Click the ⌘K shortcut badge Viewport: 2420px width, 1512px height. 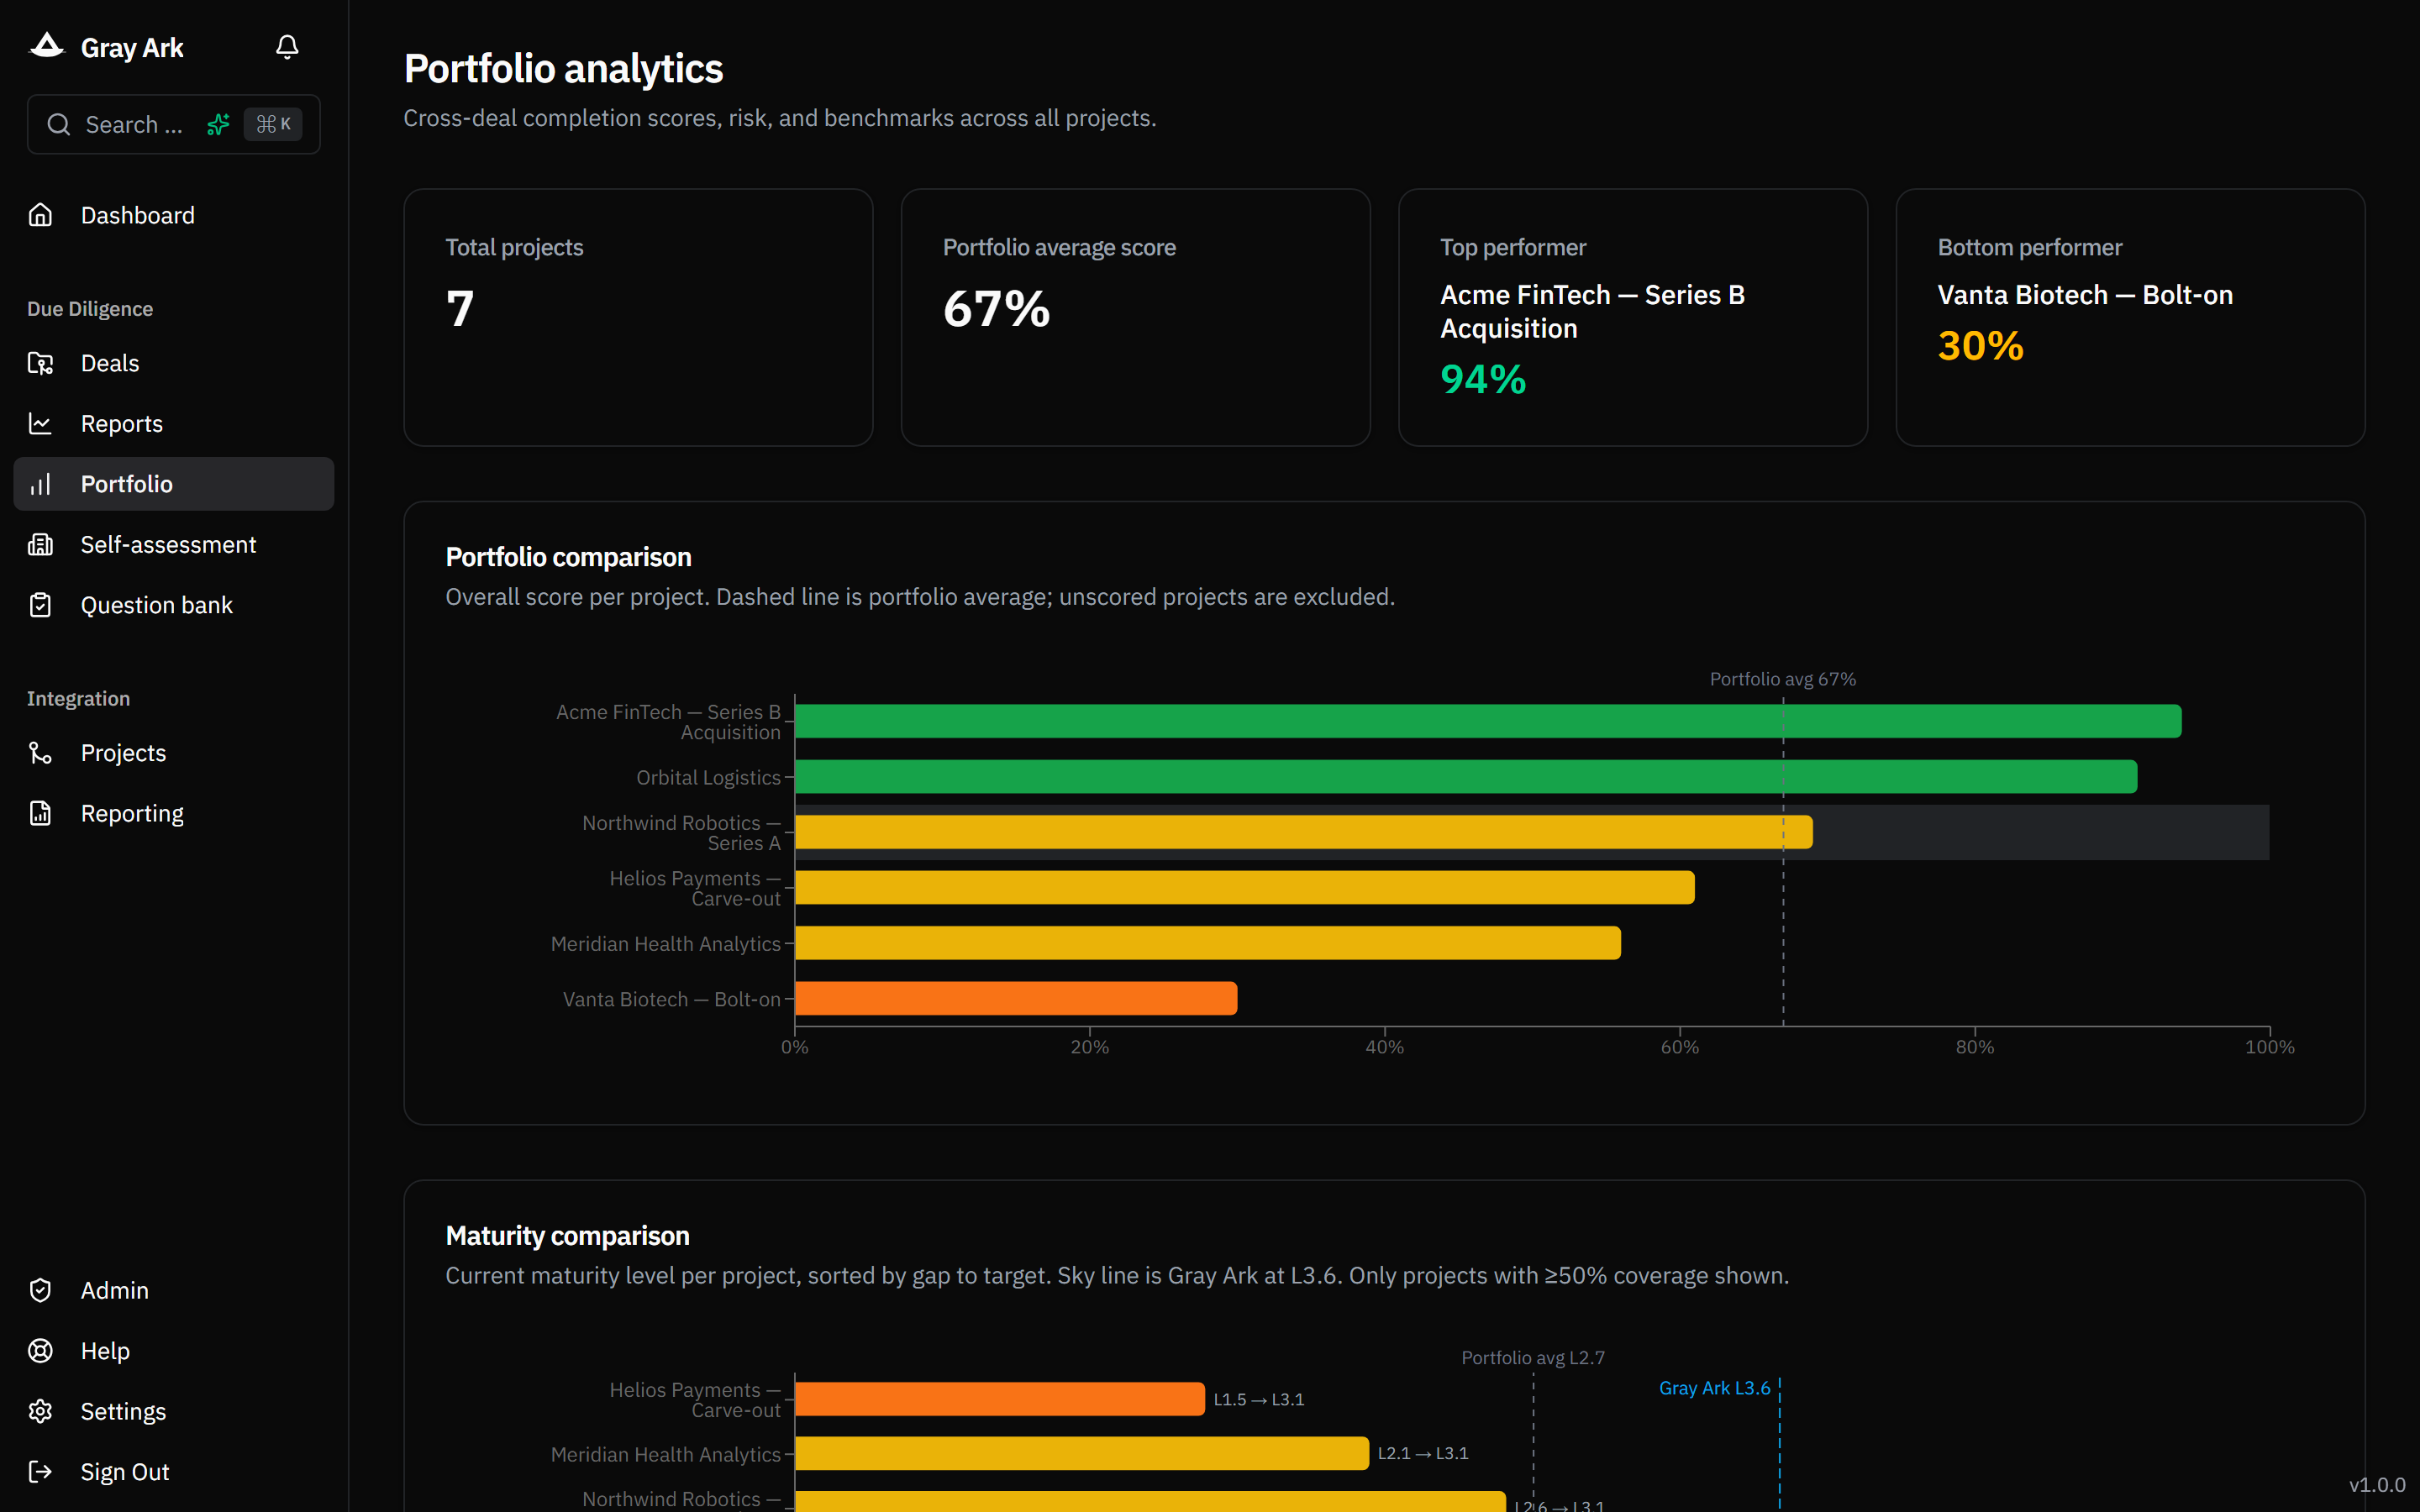pyautogui.click(x=273, y=125)
